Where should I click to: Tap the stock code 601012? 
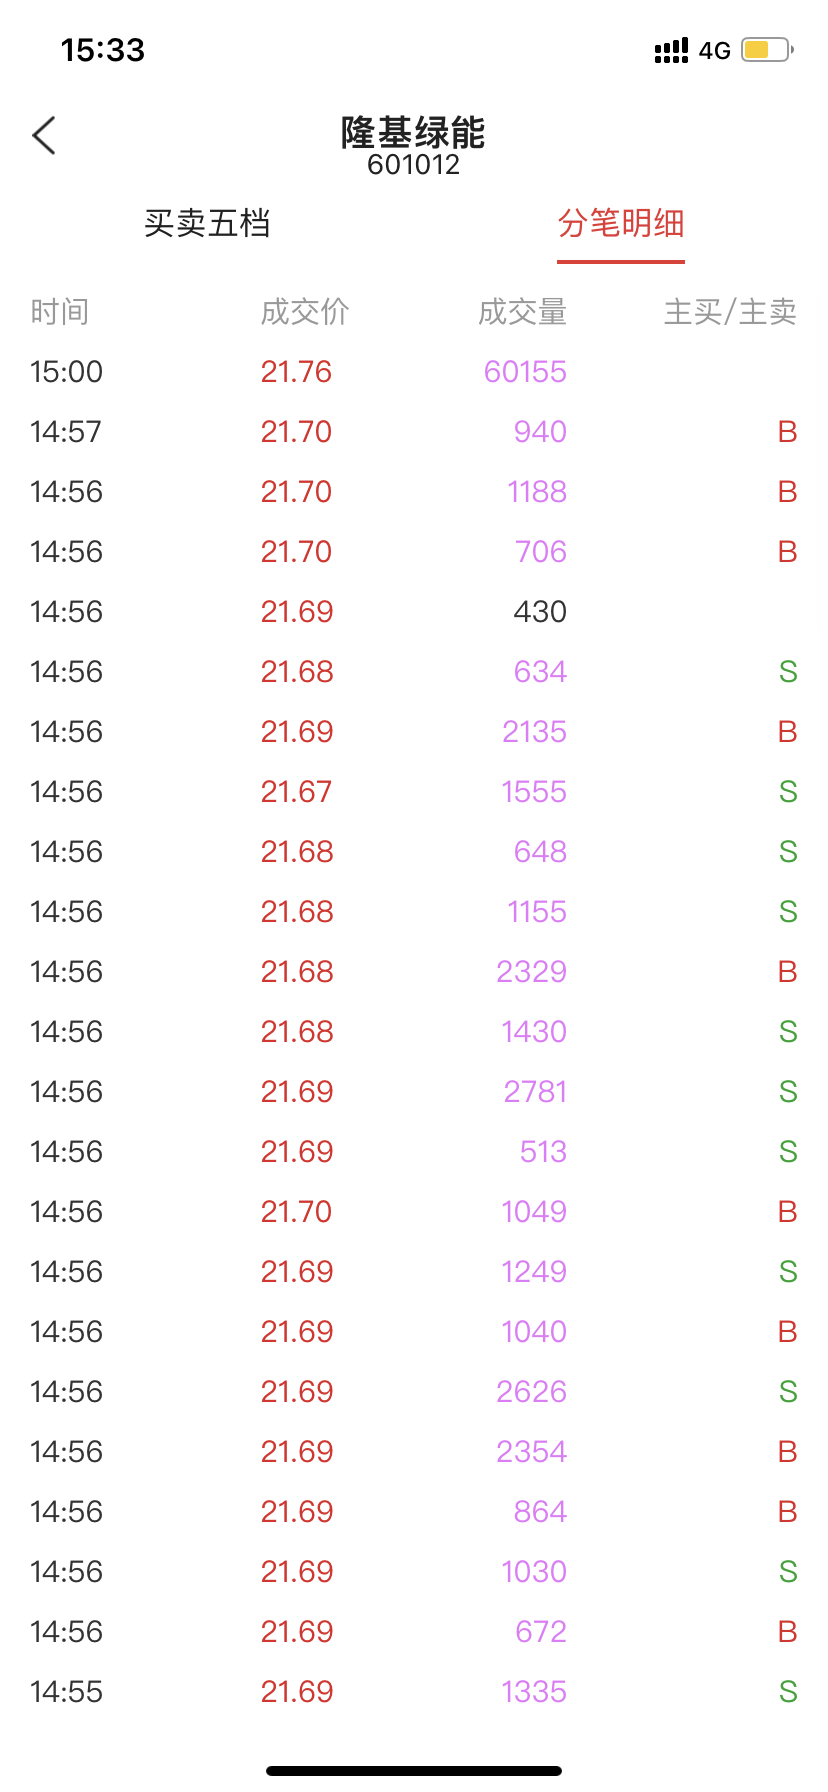tap(413, 165)
